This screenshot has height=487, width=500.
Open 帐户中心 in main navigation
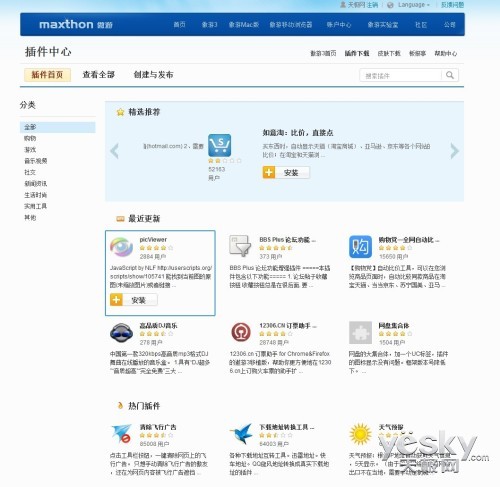coord(339,24)
